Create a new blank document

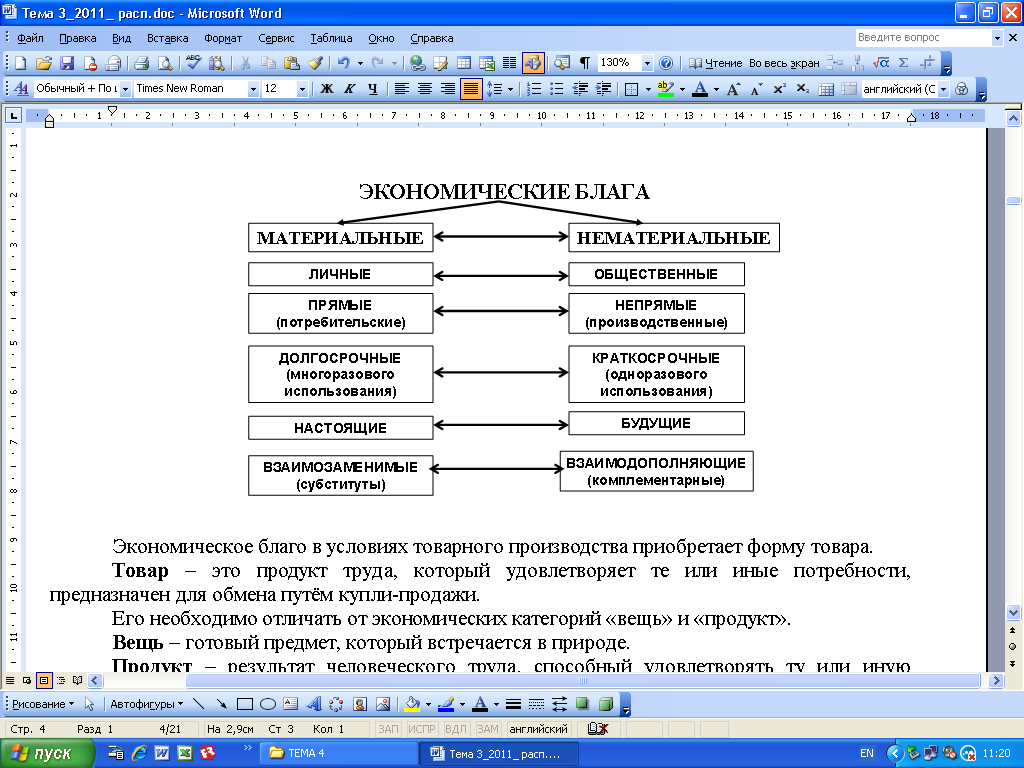[x=20, y=63]
